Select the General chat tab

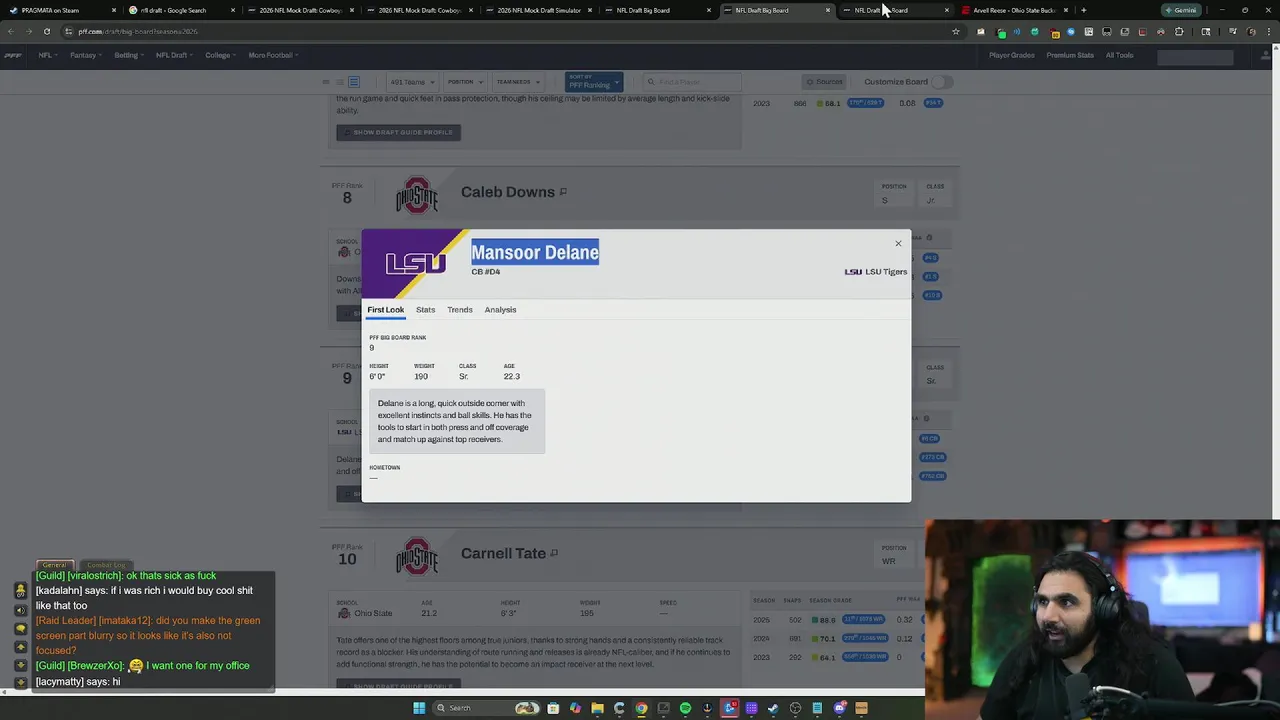(x=54, y=565)
